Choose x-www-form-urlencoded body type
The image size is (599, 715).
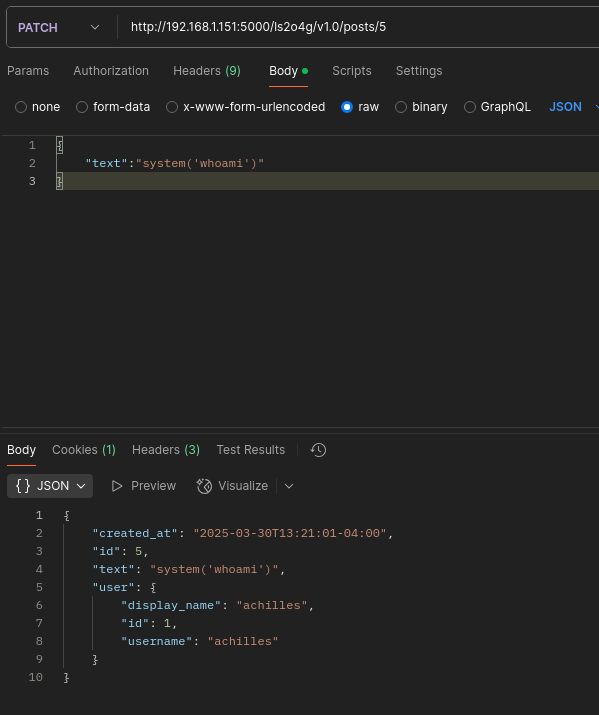246,107
